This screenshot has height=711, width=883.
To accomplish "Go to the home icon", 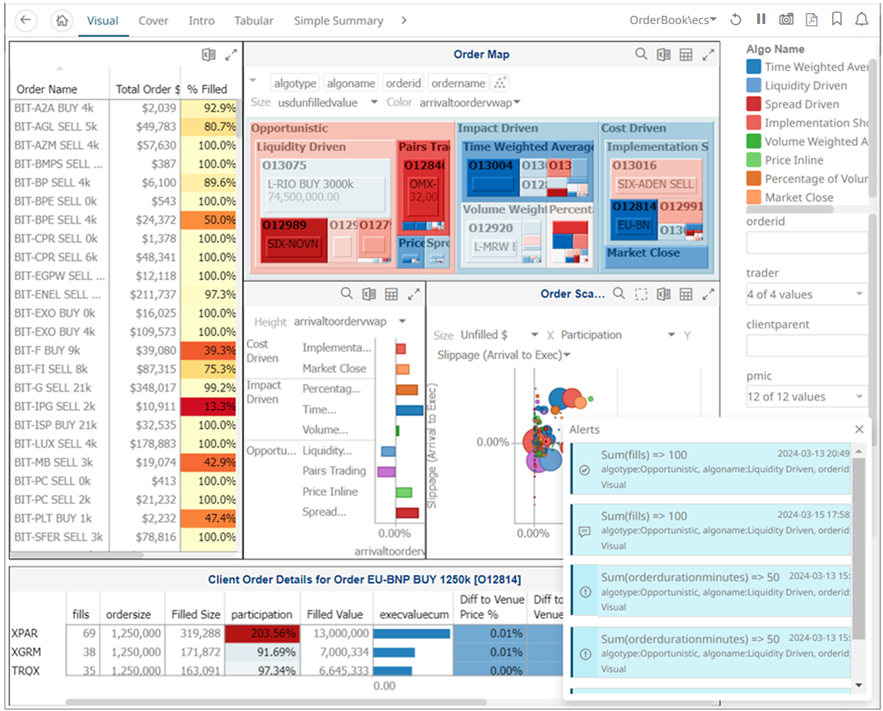I will click(x=61, y=20).
